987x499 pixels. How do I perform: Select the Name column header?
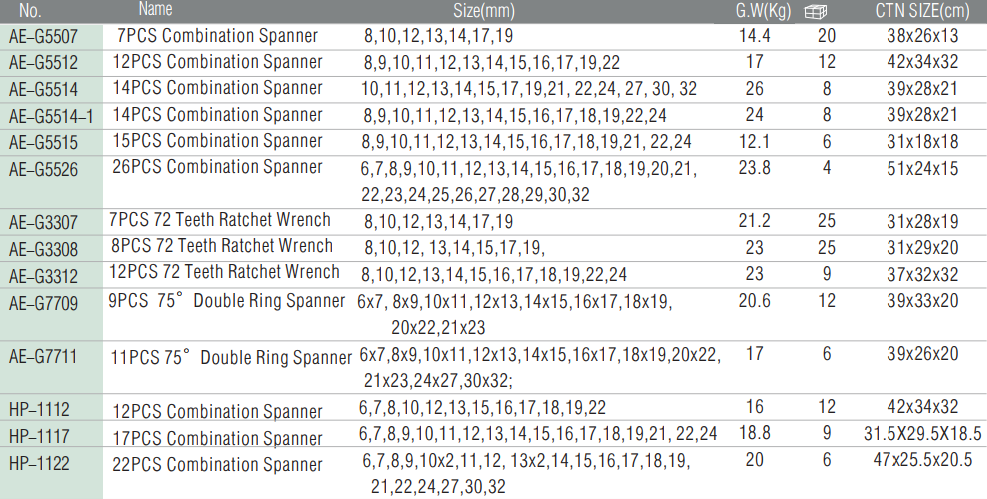click(155, 9)
